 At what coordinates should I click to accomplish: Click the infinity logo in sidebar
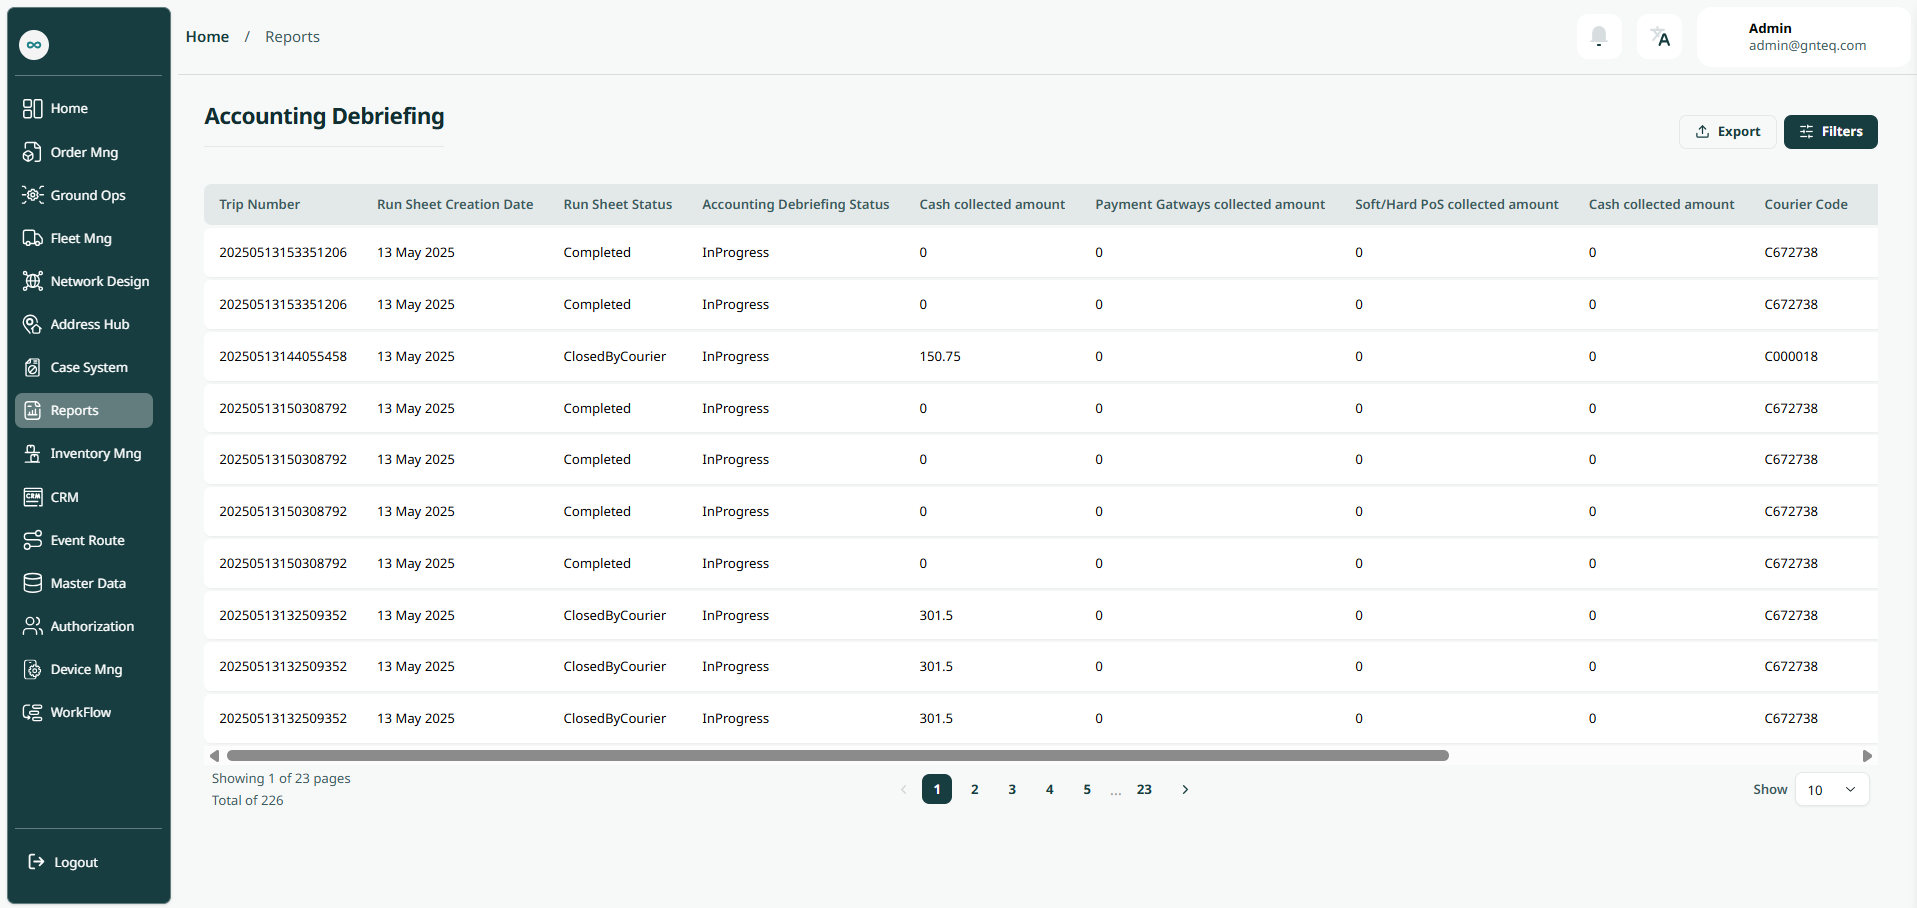tap(34, 45)
